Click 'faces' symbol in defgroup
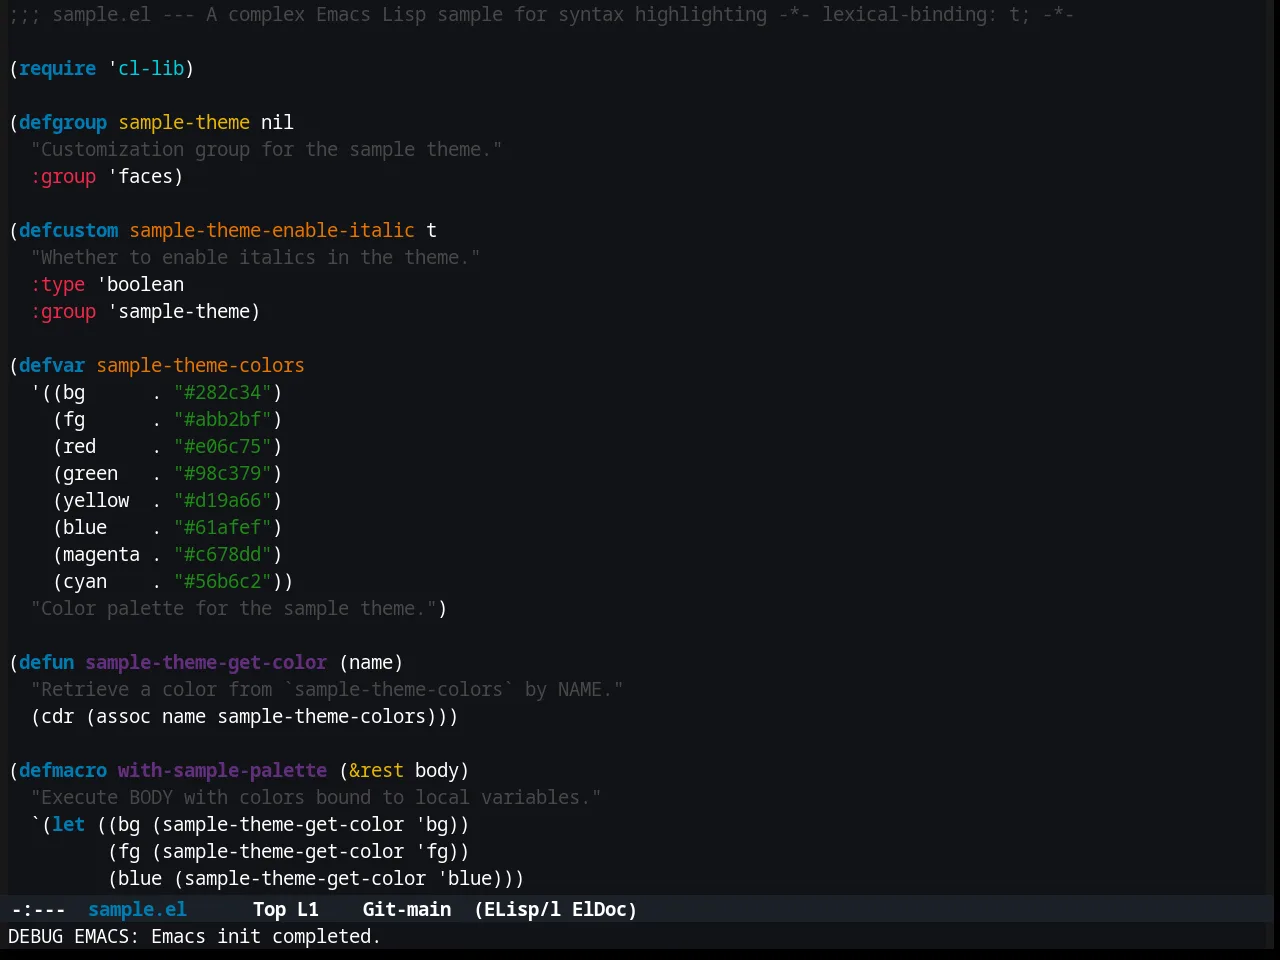The width and height of the screenshot is (1280, 960). 145,176
